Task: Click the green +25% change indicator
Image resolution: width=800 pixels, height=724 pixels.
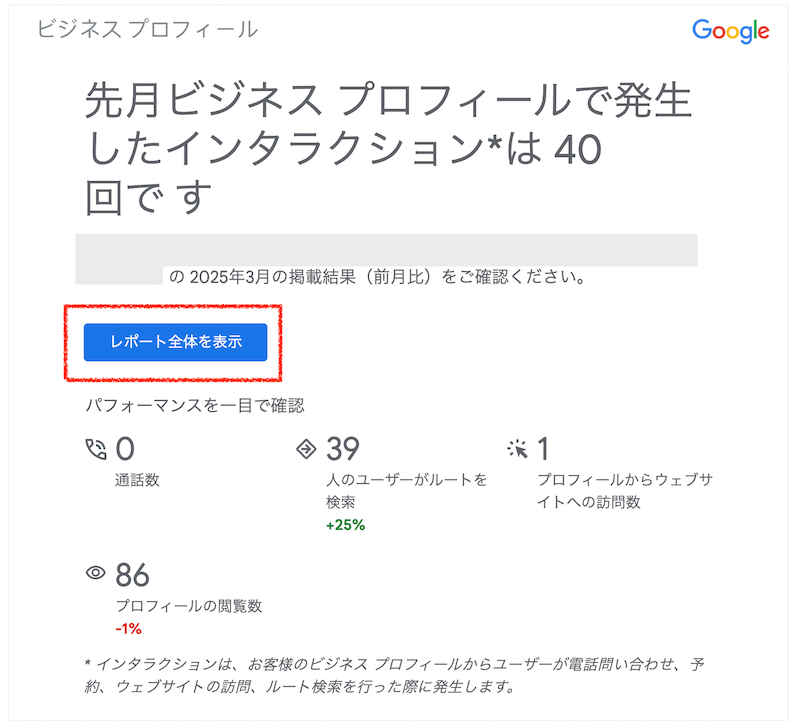Action: pyautogui.click(x=346, y=523)
